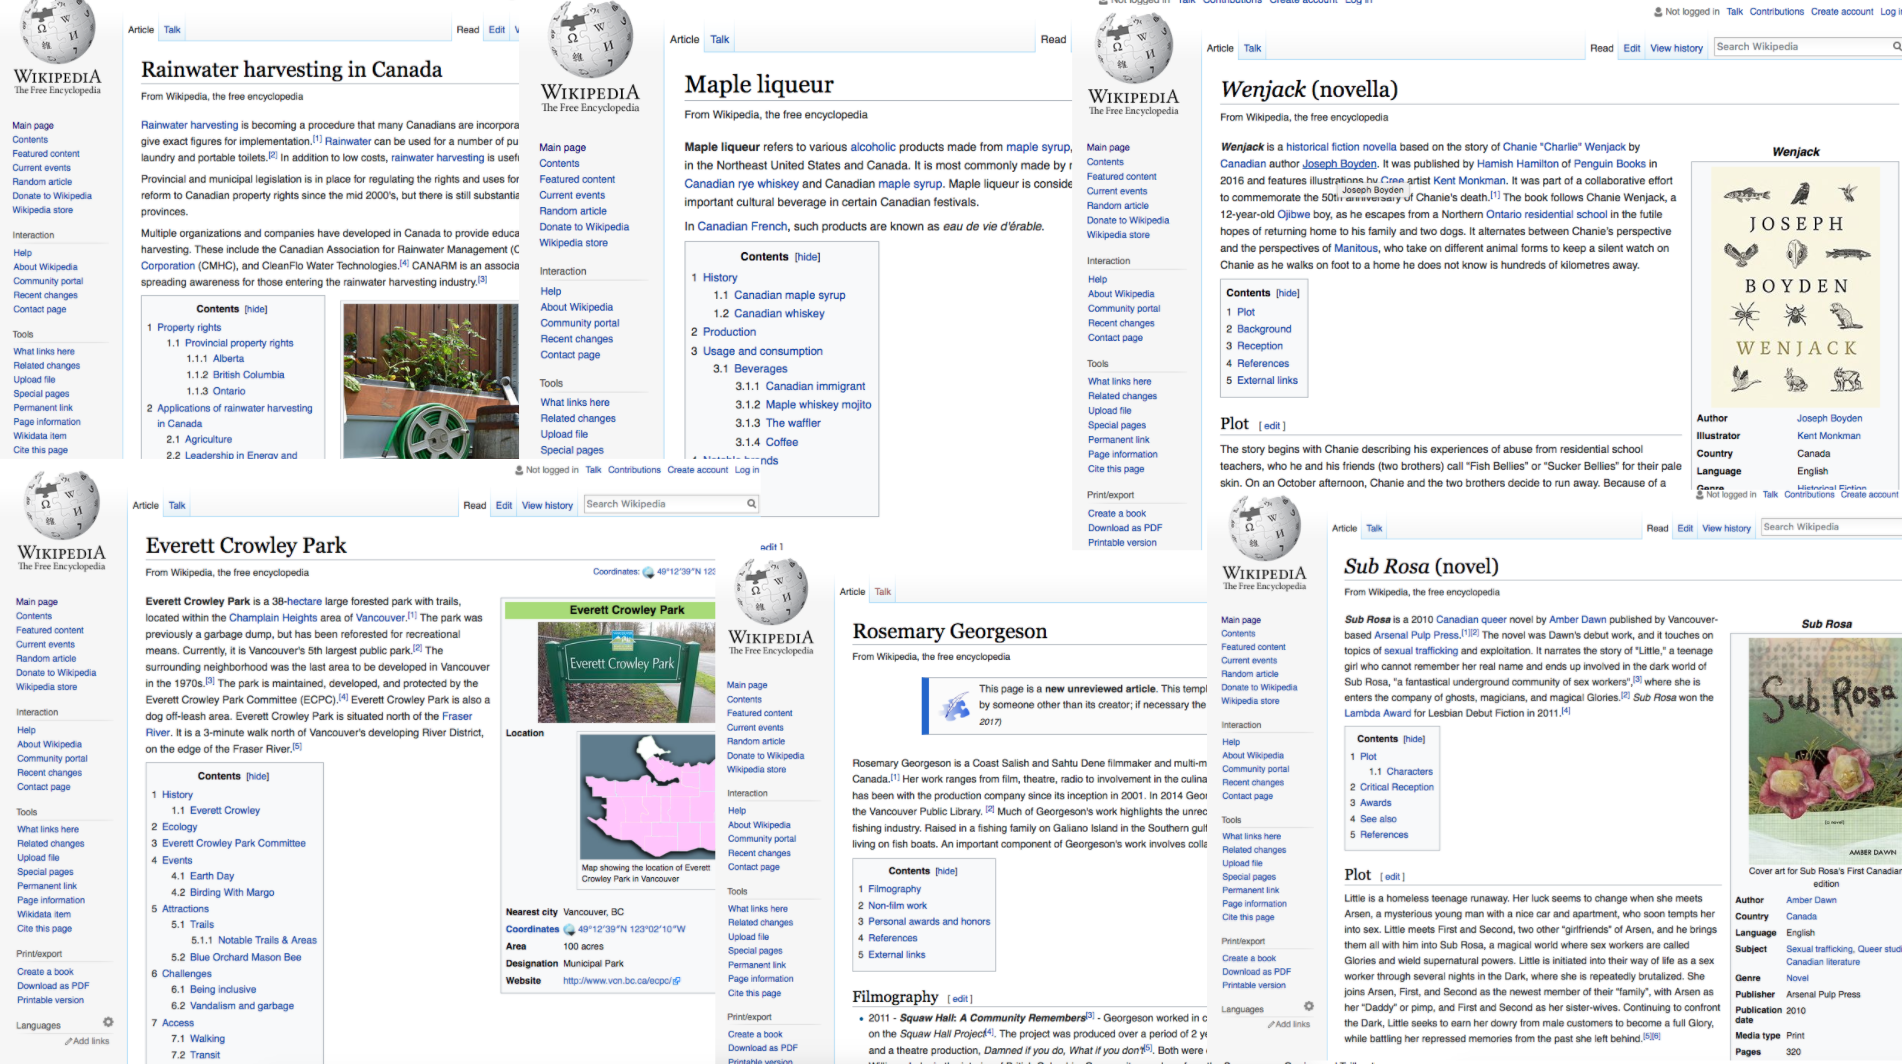Click the search magnifier icon on Everett Crowley Park page
Screen dimensions: 1902x1064
pyautogui.click(x=751, y=504)
